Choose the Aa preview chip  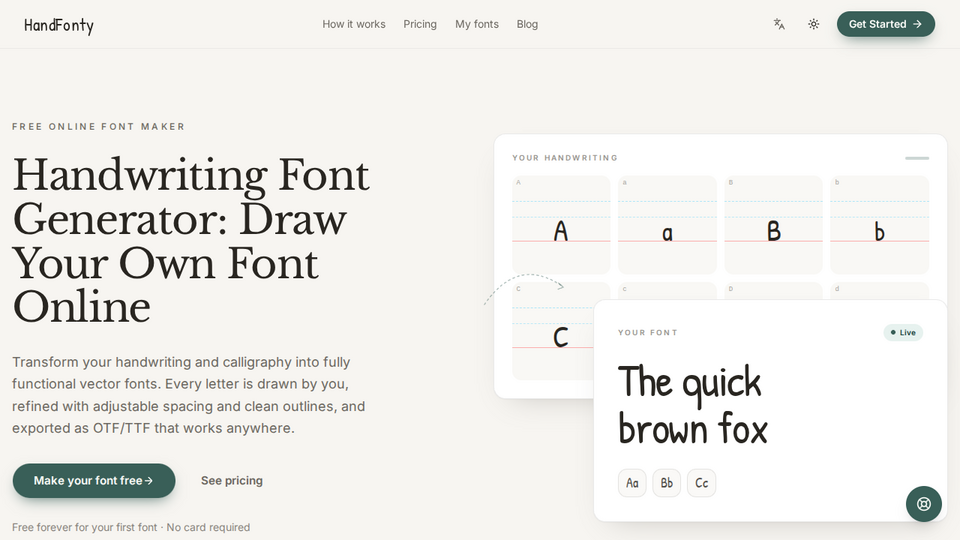point(632,483)
